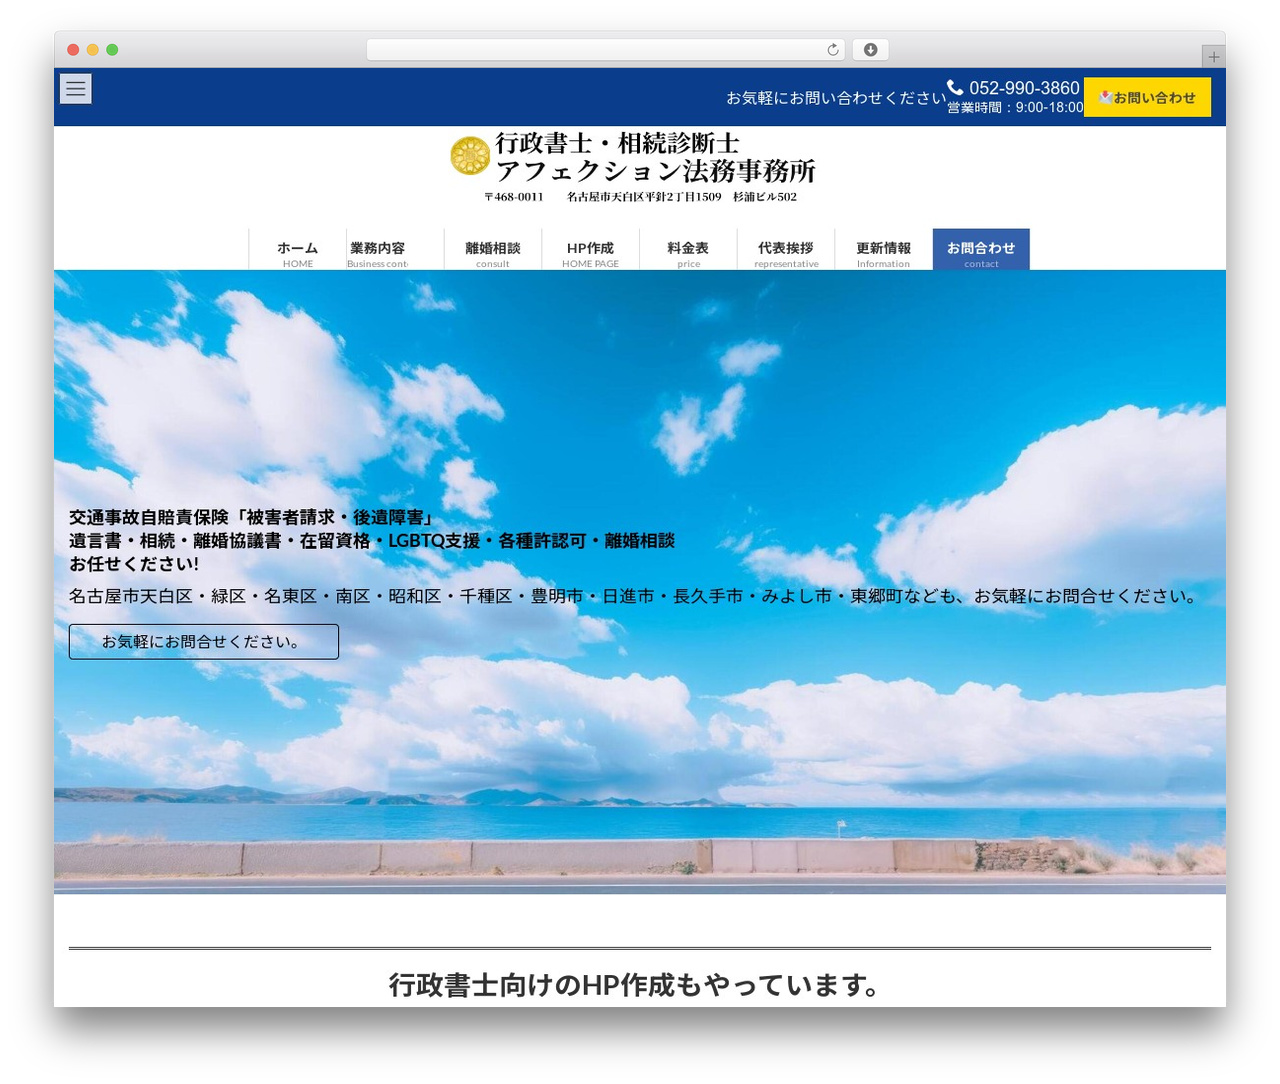Click the address line 〒468-0011
This screenshot has width=1280, height=1084.
click(x=640, y=197)
